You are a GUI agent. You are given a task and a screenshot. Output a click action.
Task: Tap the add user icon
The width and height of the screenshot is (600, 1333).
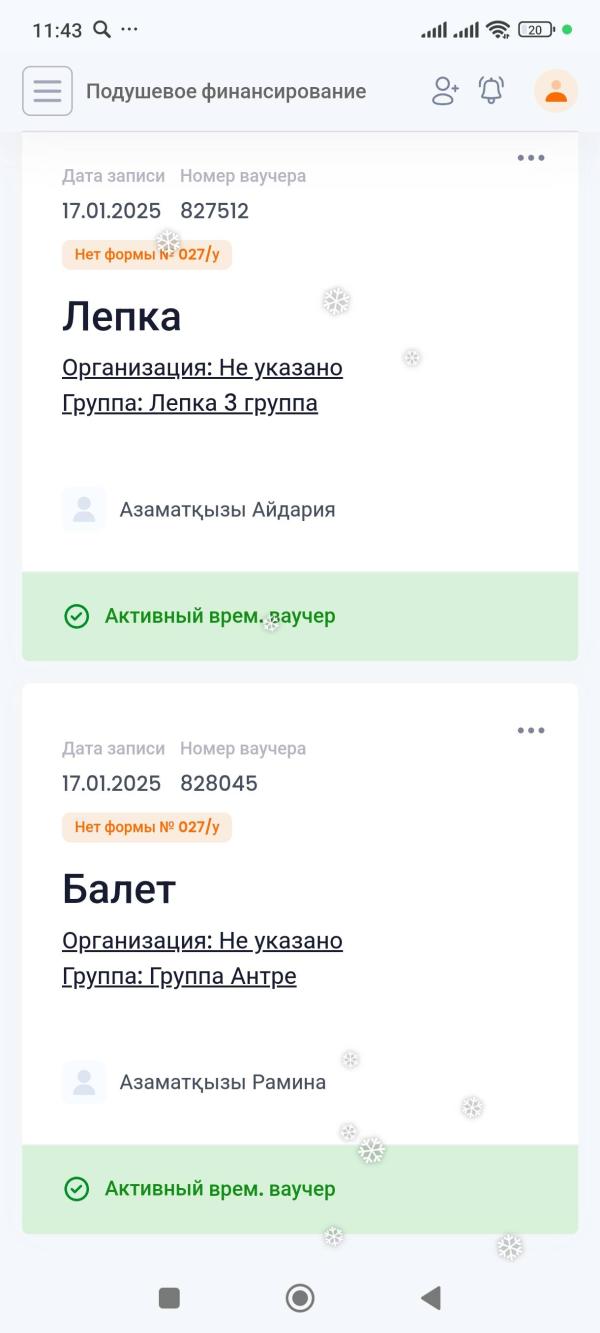tap(445, 91)
